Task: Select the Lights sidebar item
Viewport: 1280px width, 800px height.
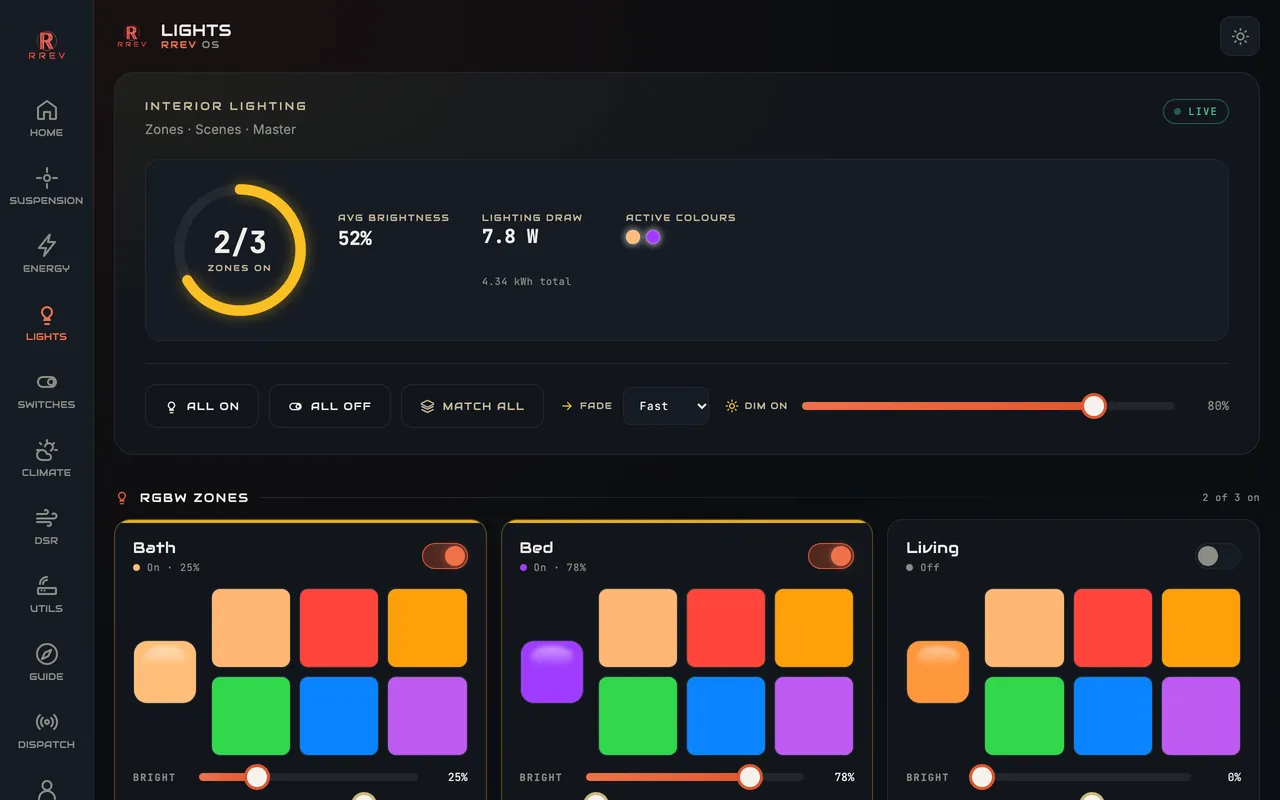Action: [46, 322]
